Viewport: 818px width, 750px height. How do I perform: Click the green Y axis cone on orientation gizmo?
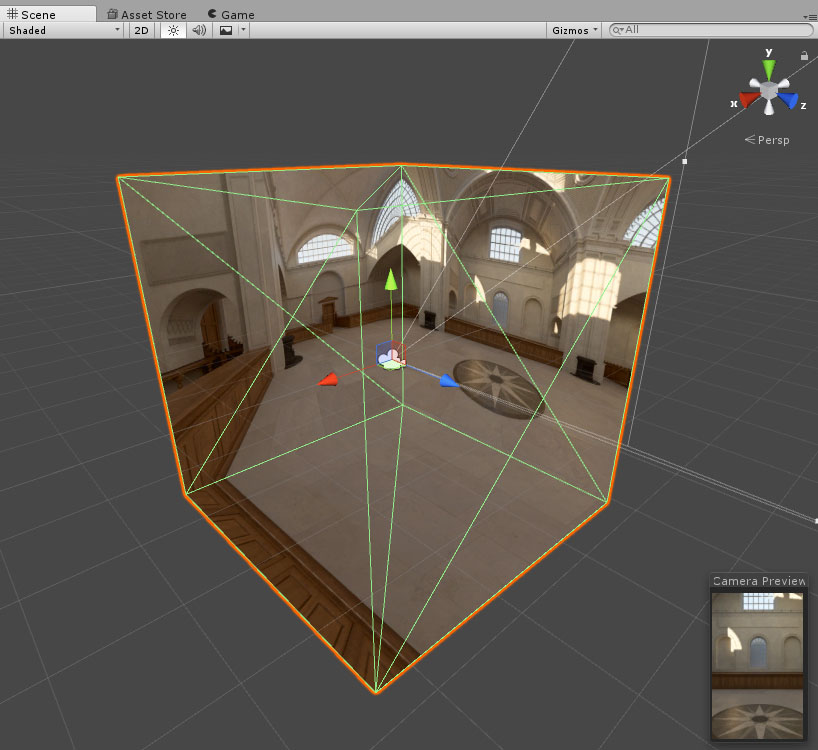768,68
